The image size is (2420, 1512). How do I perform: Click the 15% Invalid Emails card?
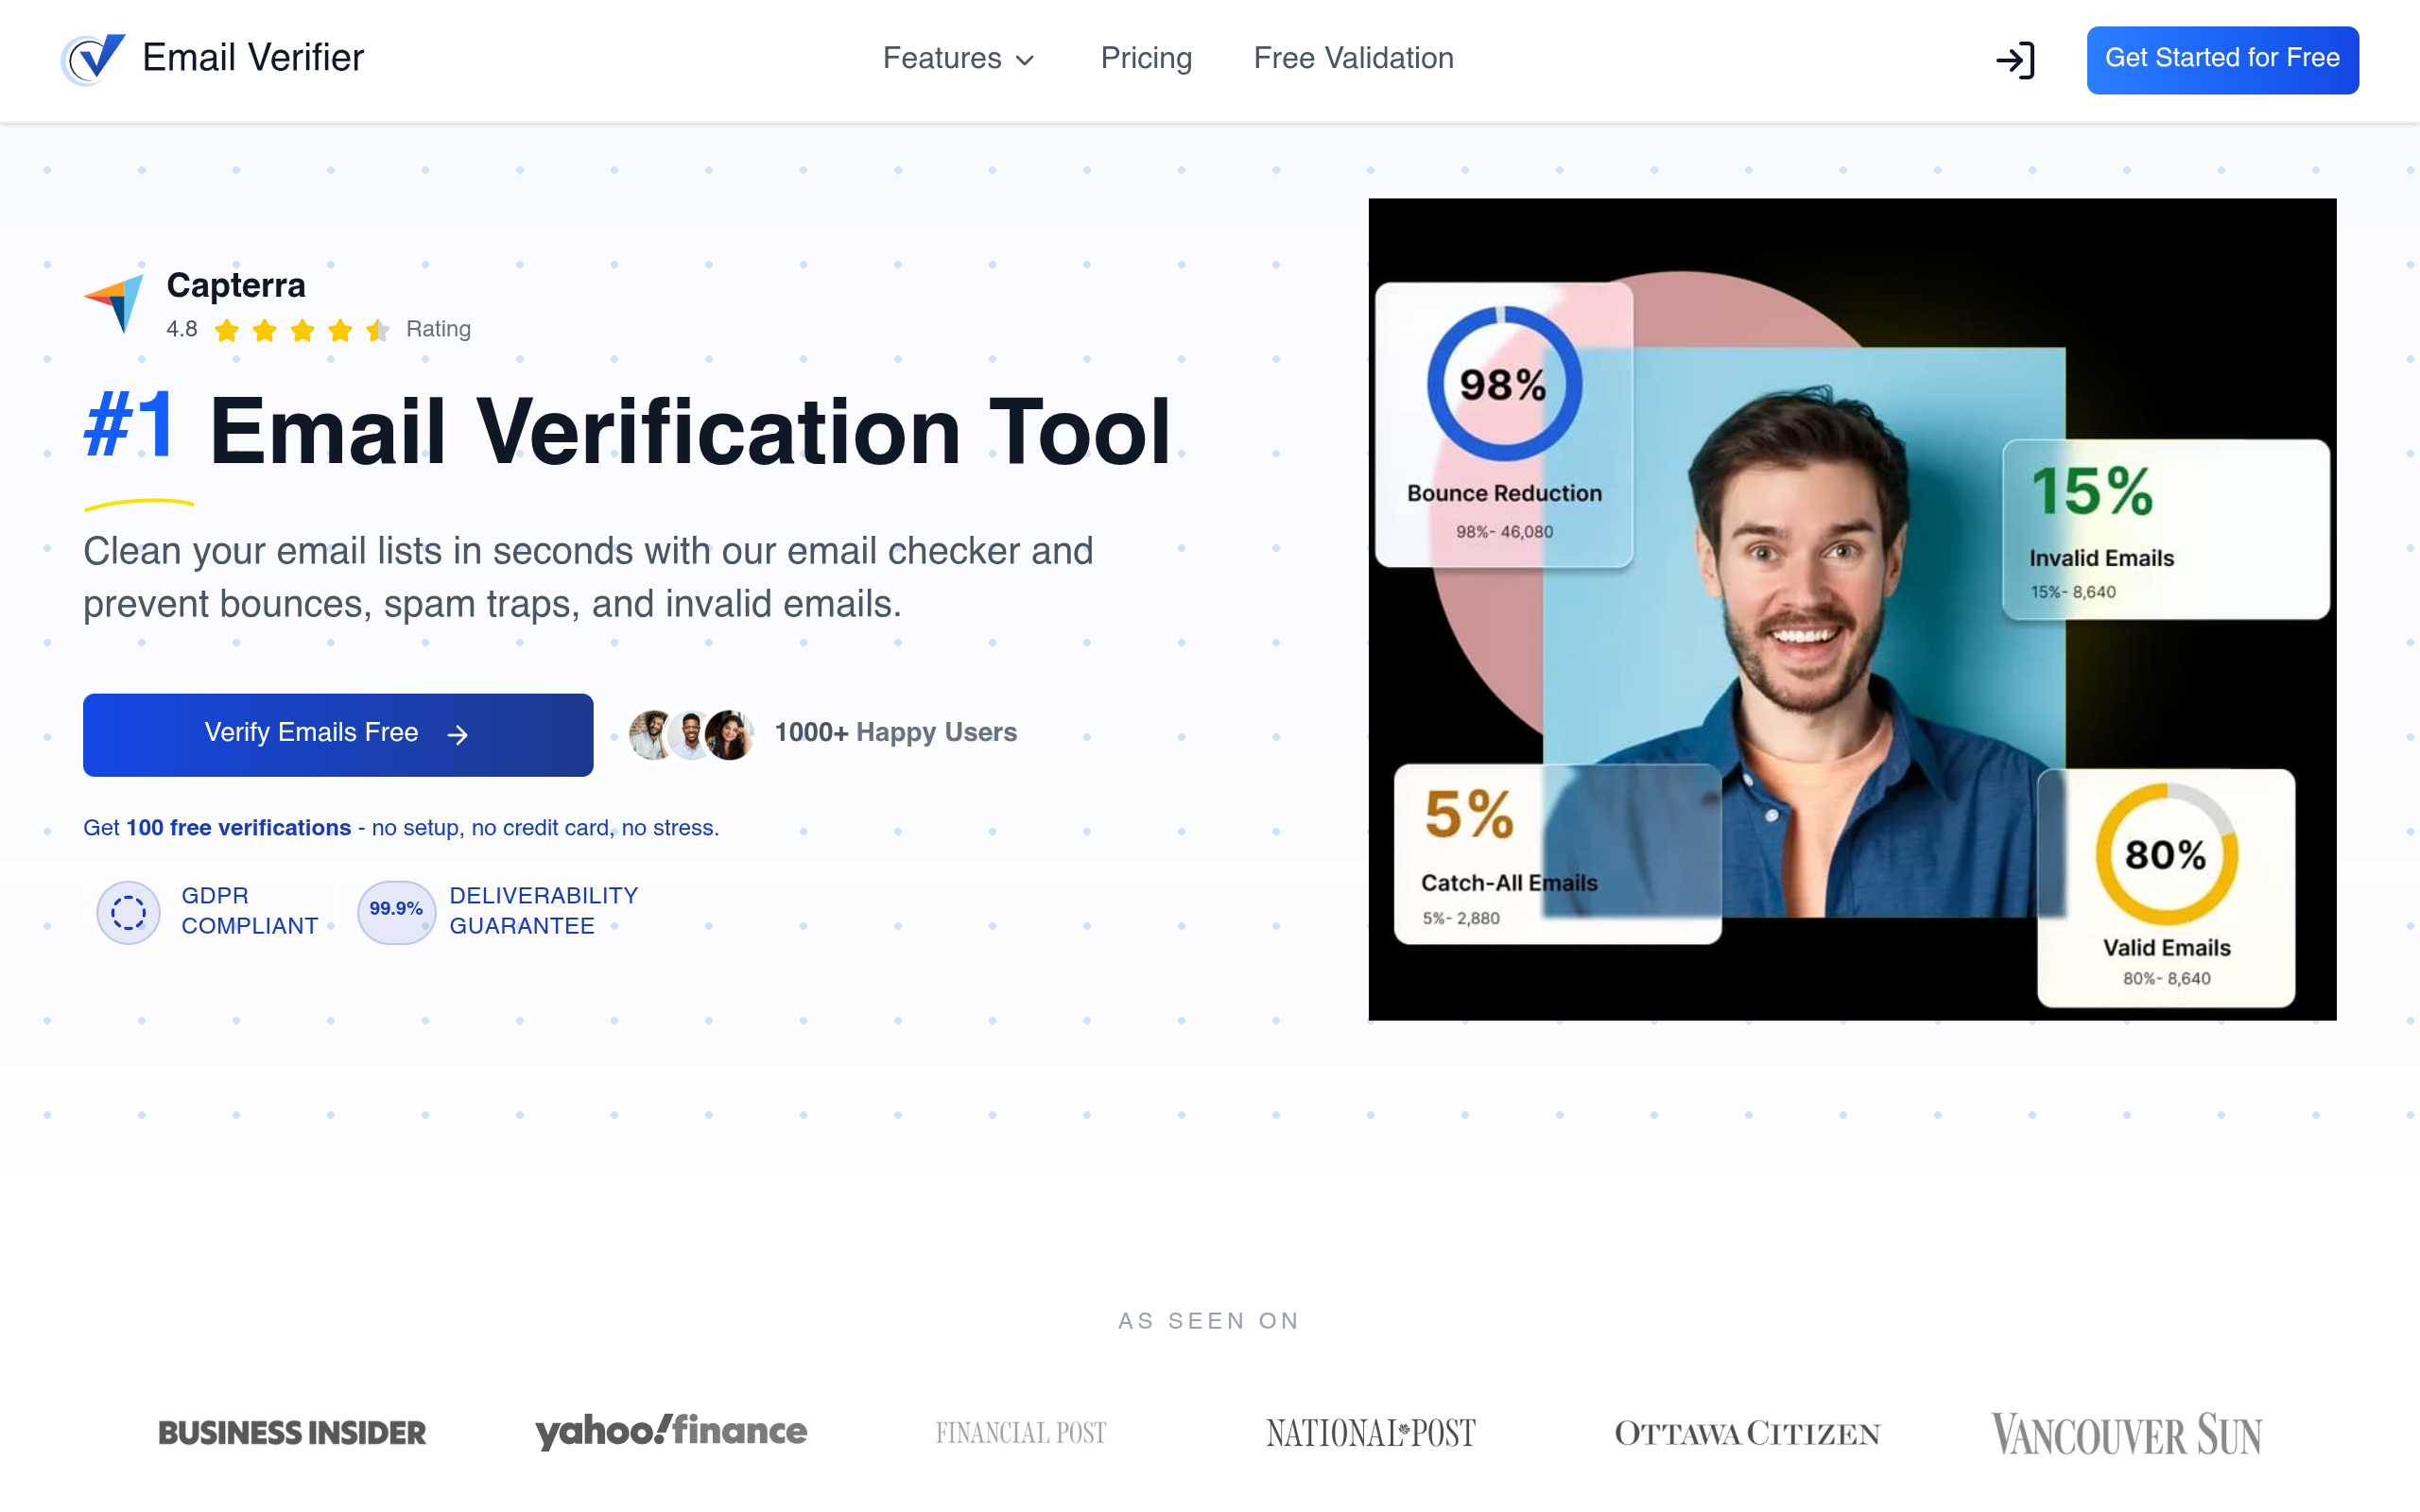click(2165, 529)
